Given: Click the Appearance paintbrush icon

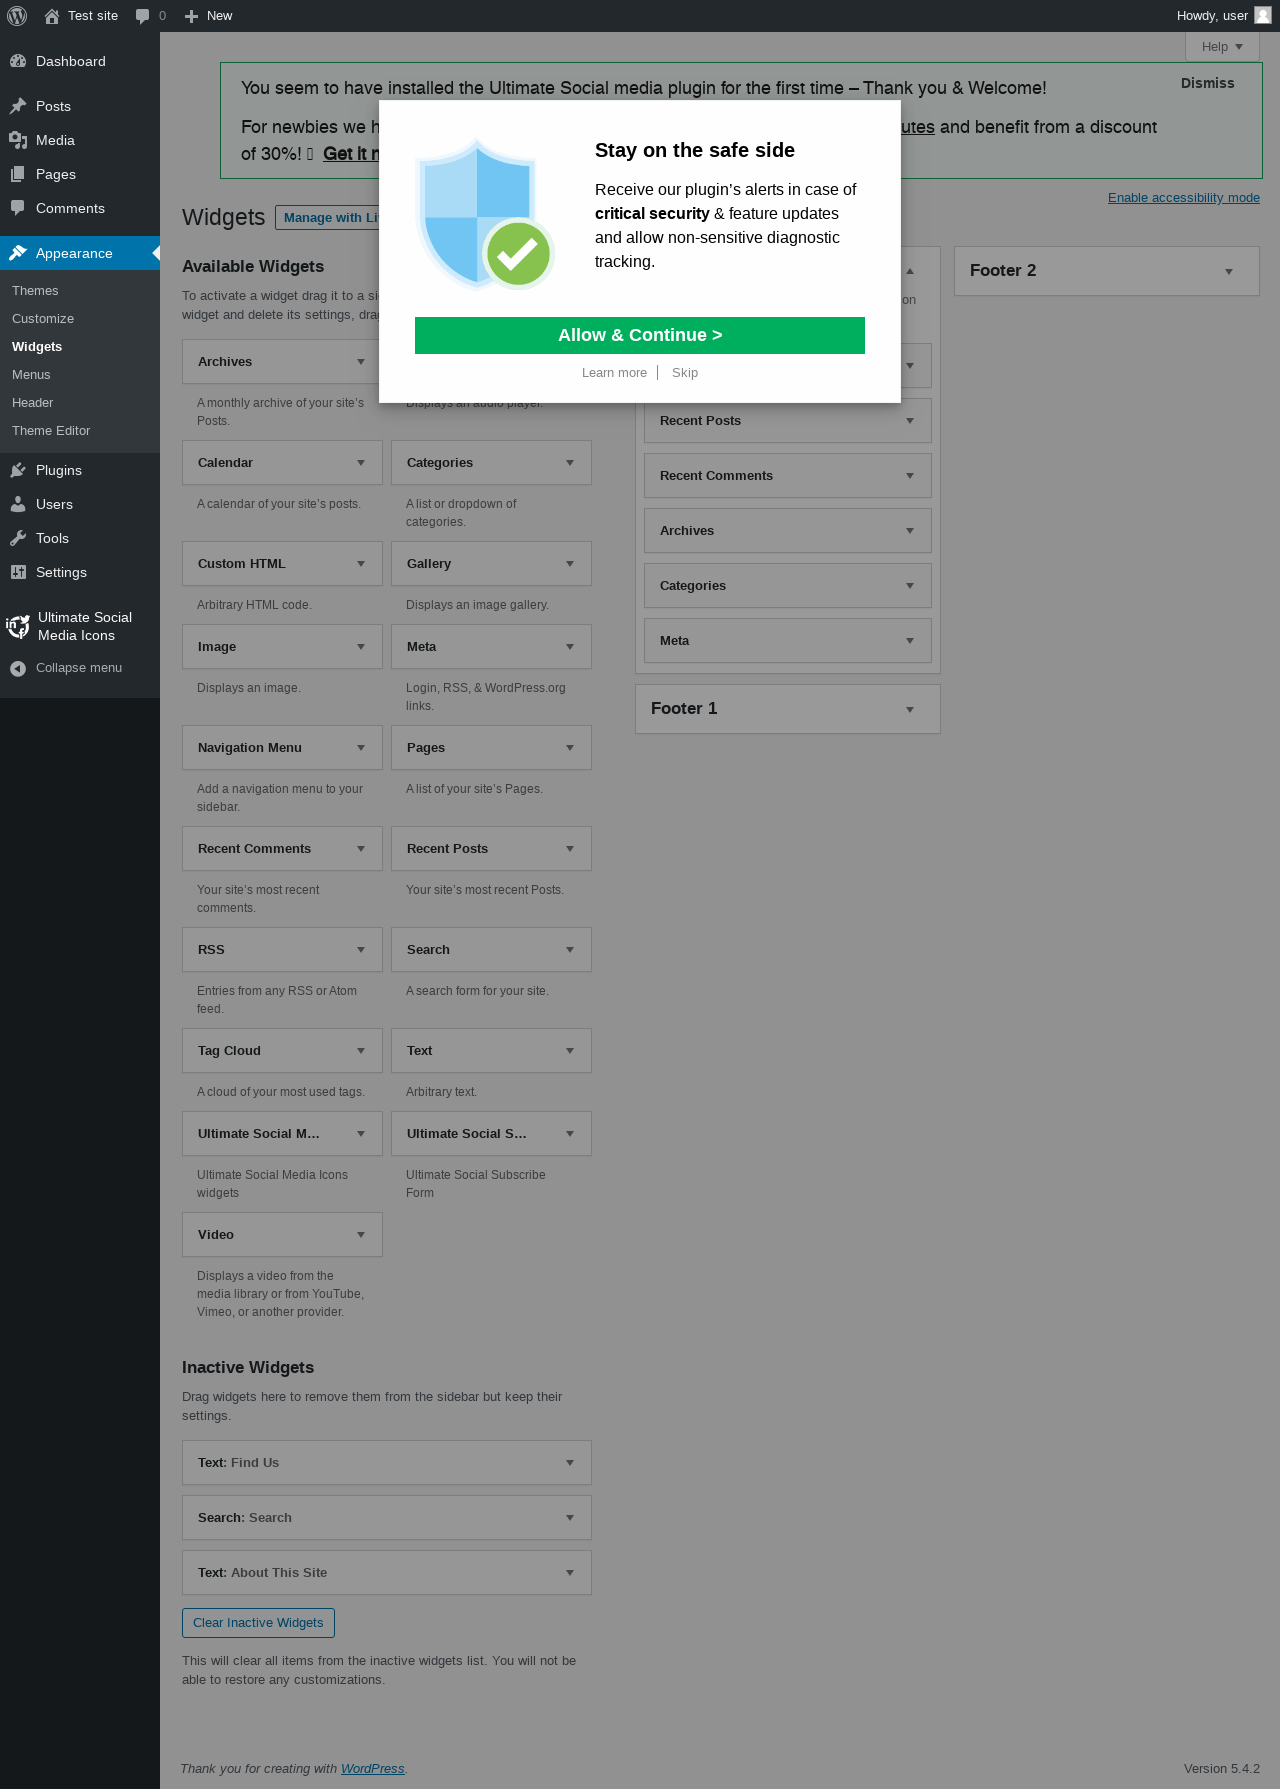Looking at the screenshot, I should pyautogui.click(x=18, y=253).
